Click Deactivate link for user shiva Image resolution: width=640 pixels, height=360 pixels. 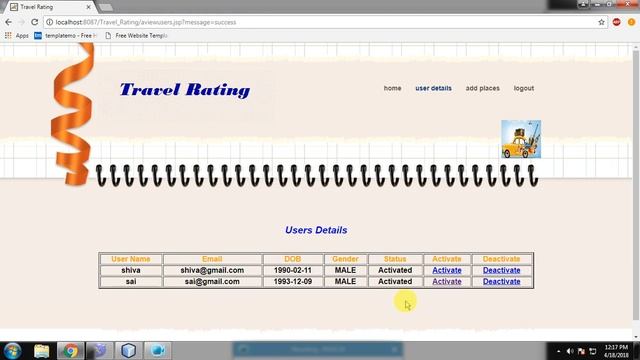click(501, 270)
